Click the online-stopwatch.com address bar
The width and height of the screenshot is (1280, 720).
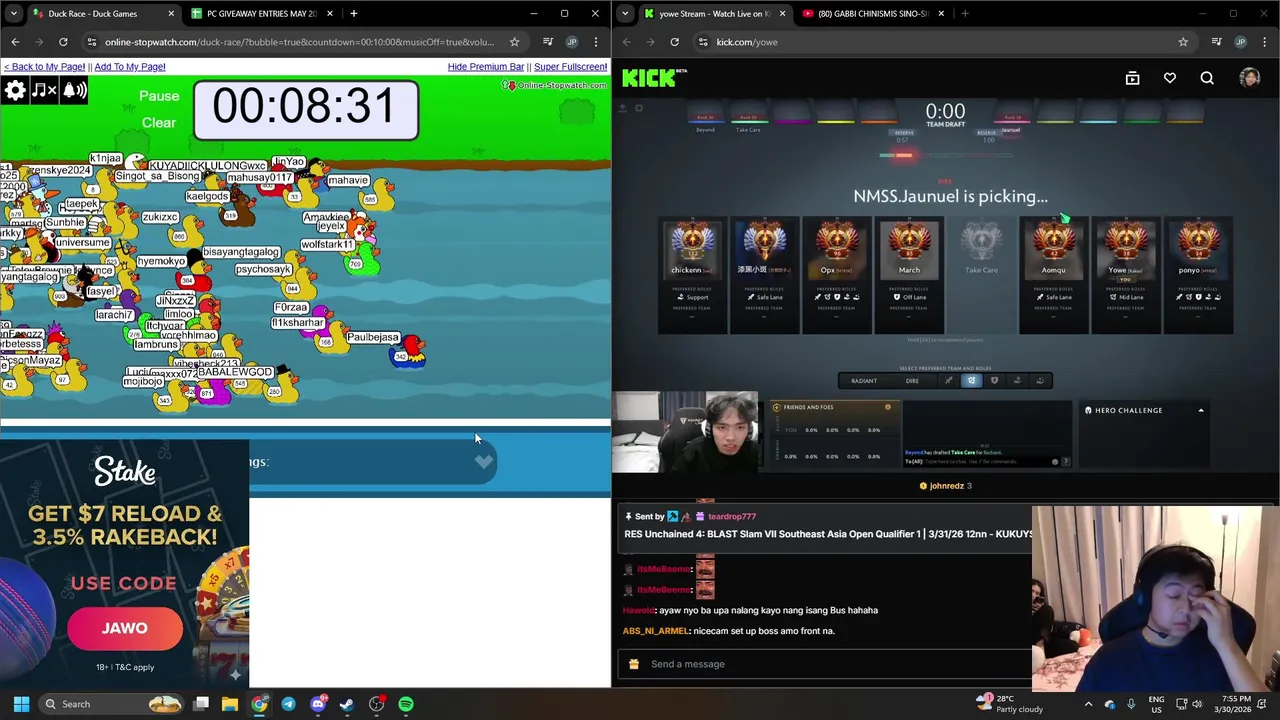click(x=298, y=42)
